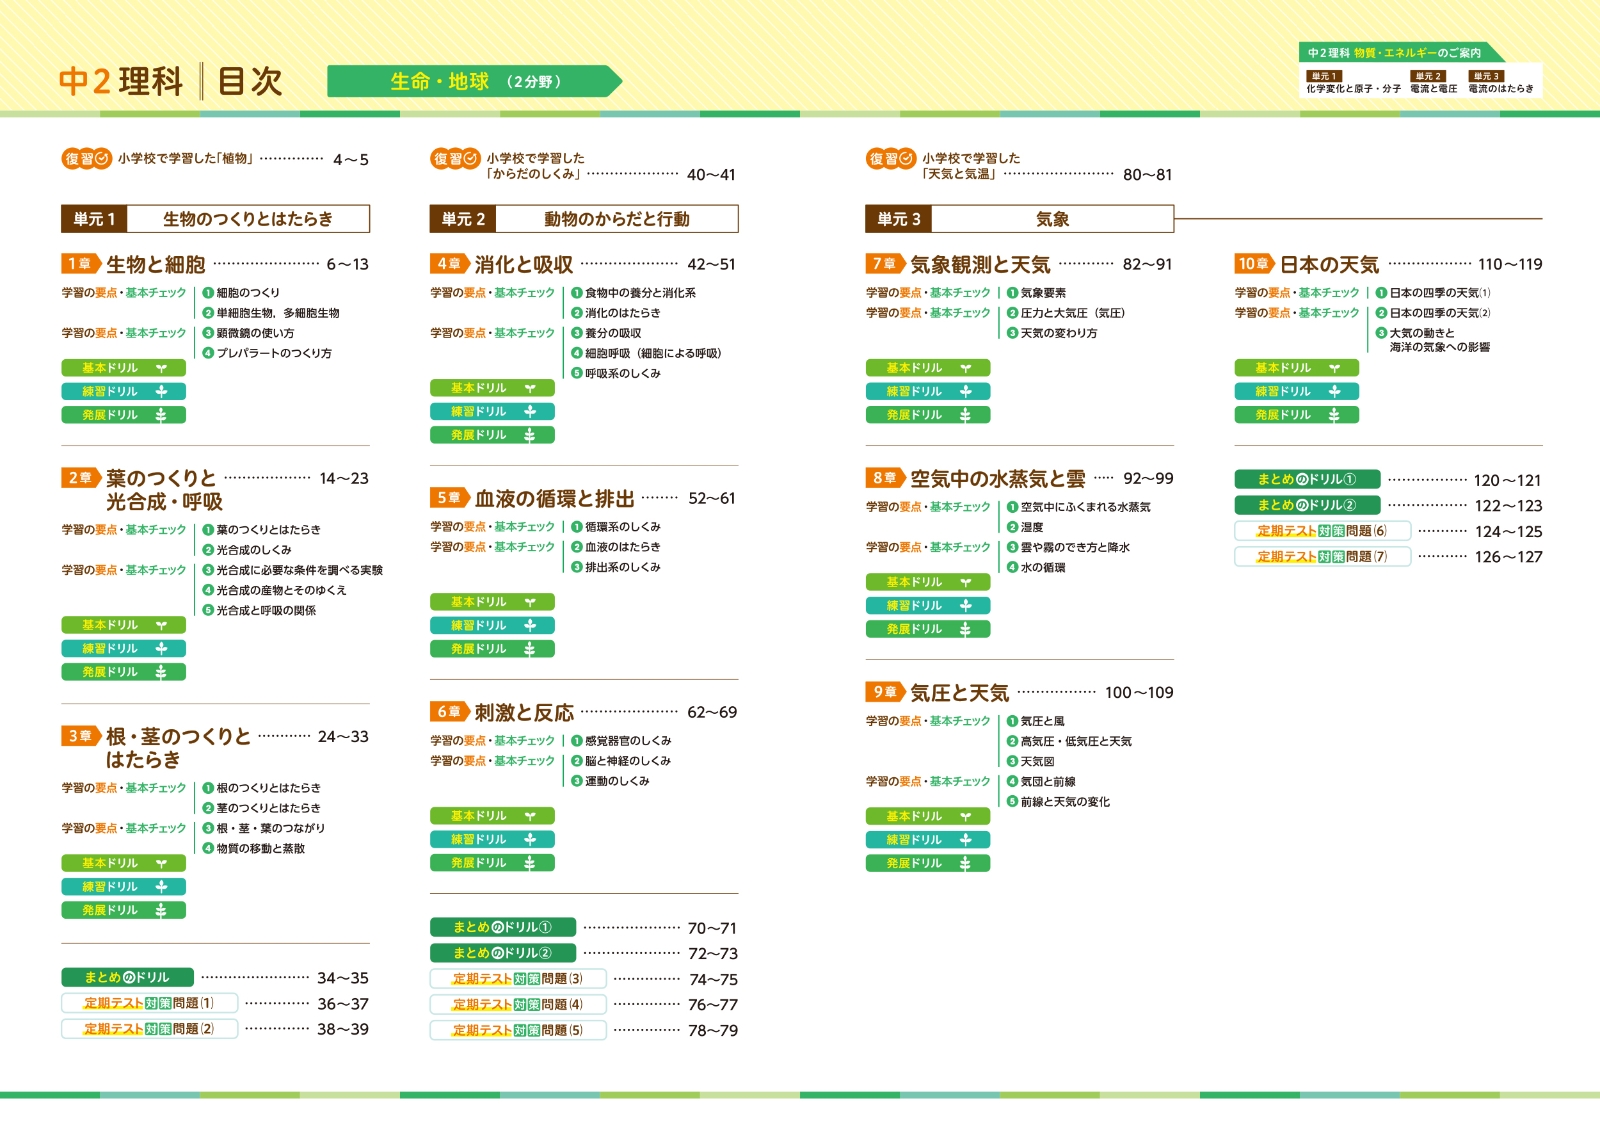Viewport: 1600px width, 1130px height.
Task: Click the 5章 badge next to 血液の循環と排出
Action: coord(450,498)
